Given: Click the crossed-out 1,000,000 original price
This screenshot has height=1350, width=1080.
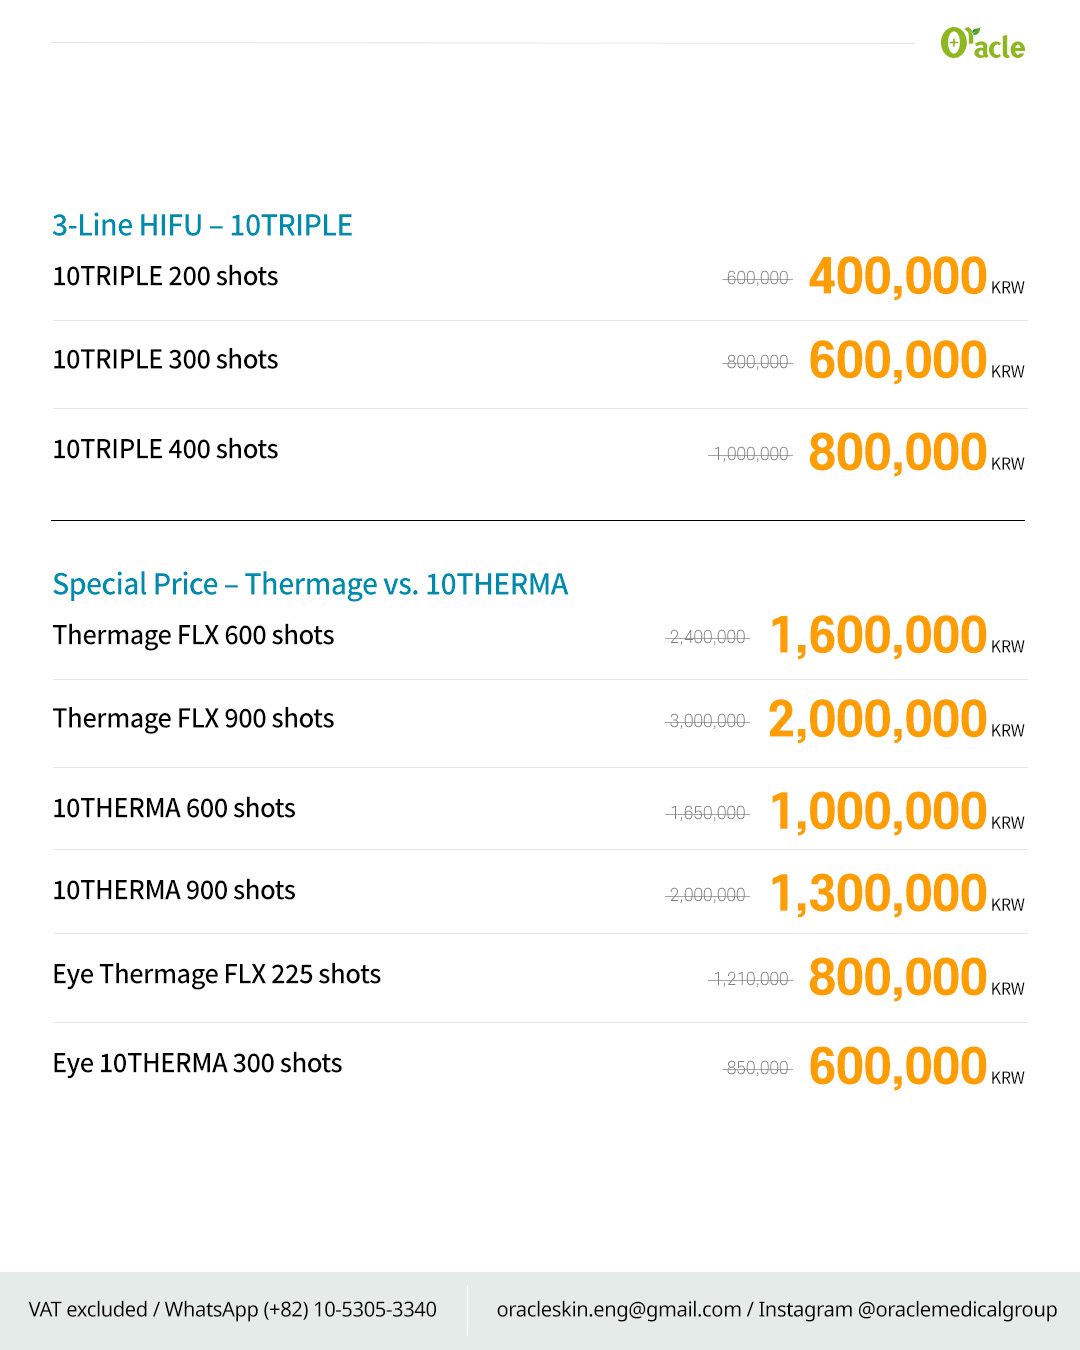Looking at the screenshot, I should coord(750,454).
